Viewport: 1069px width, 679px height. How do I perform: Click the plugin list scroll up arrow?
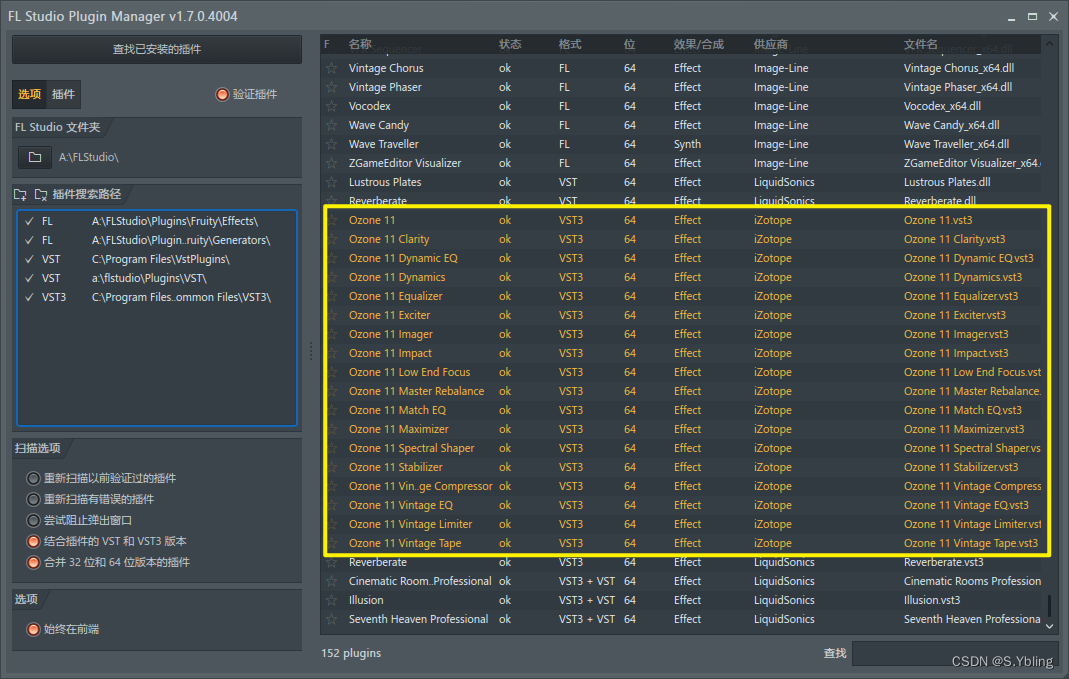click(1050, 44)
